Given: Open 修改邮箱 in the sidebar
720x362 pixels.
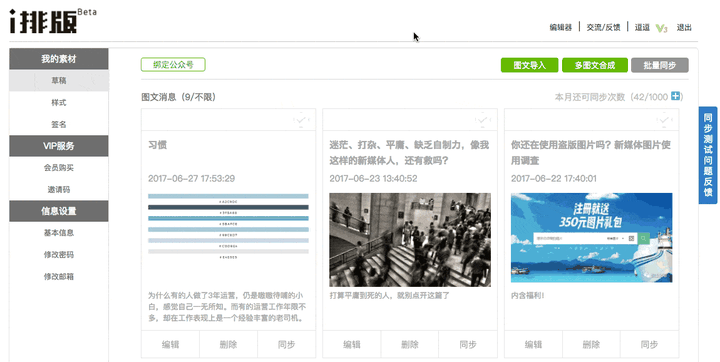Looking at the screenshot, I should (59, 277).
